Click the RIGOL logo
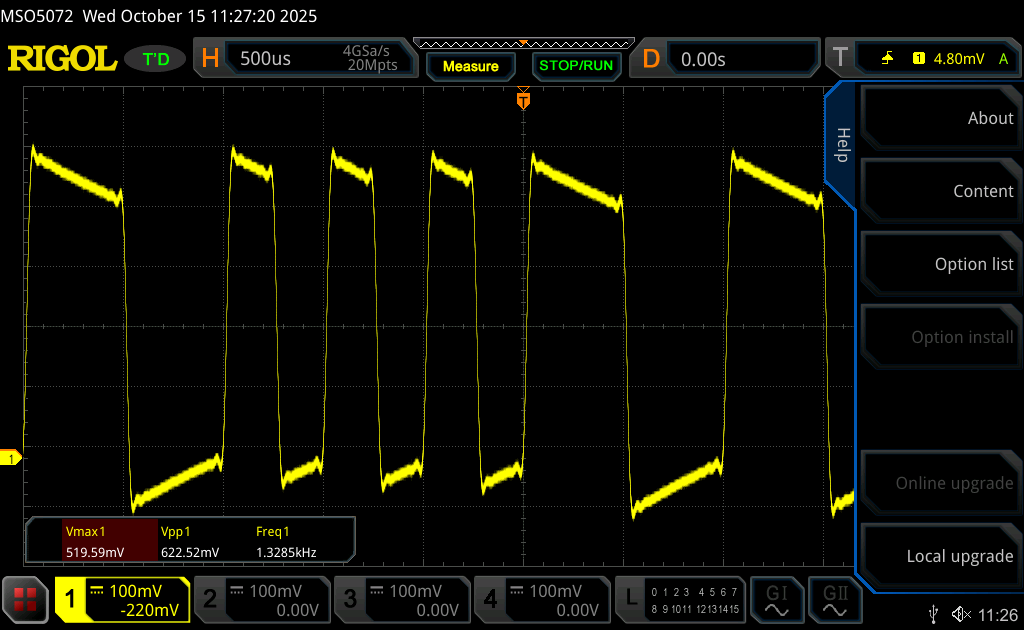1024x630 pixels. click(62, 59)
